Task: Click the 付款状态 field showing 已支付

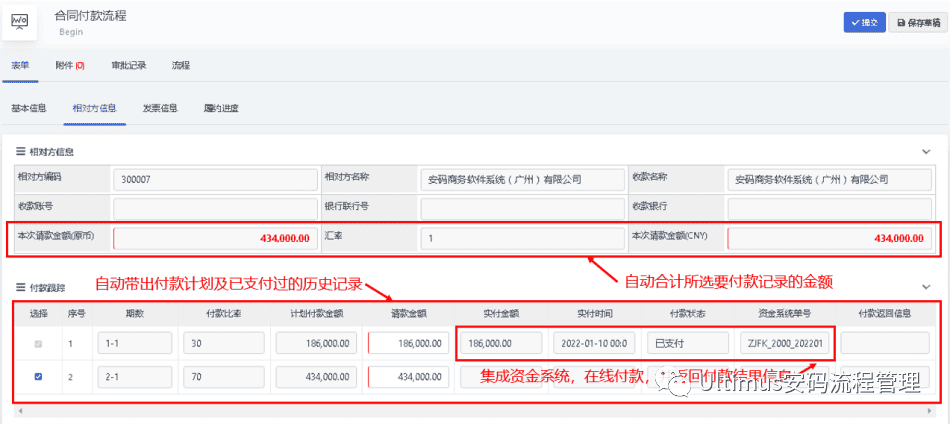Action: point(687,343)
